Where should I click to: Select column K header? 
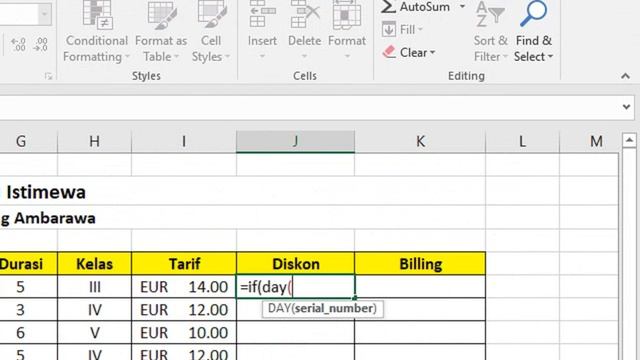[x=420, y=142]
